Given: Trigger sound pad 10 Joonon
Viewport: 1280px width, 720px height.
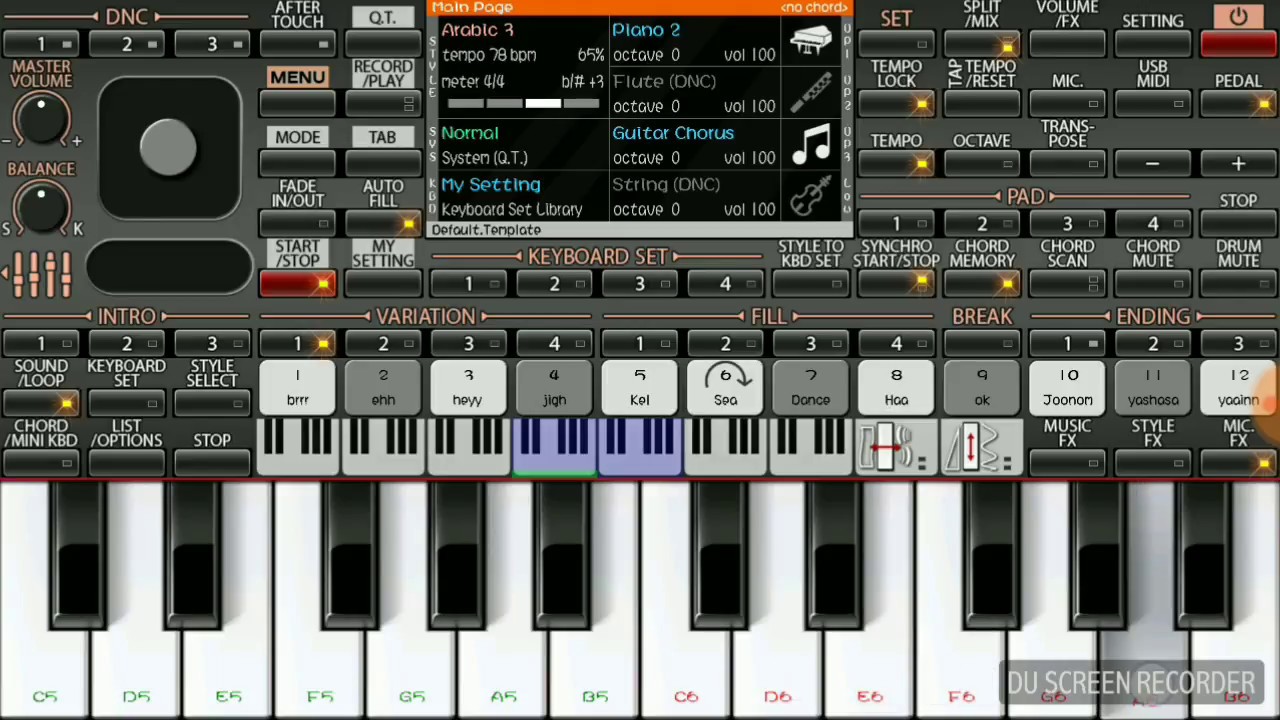Looking at the screenshot, I should click(1067, 387).
